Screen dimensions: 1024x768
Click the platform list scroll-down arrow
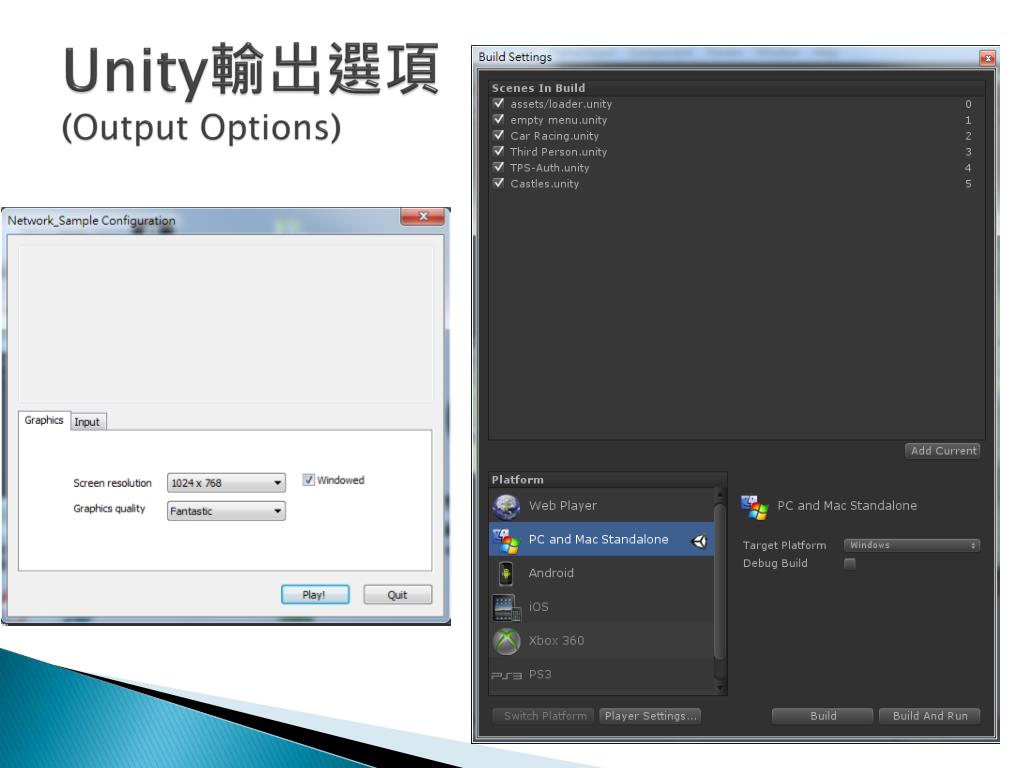pos(719,687)
